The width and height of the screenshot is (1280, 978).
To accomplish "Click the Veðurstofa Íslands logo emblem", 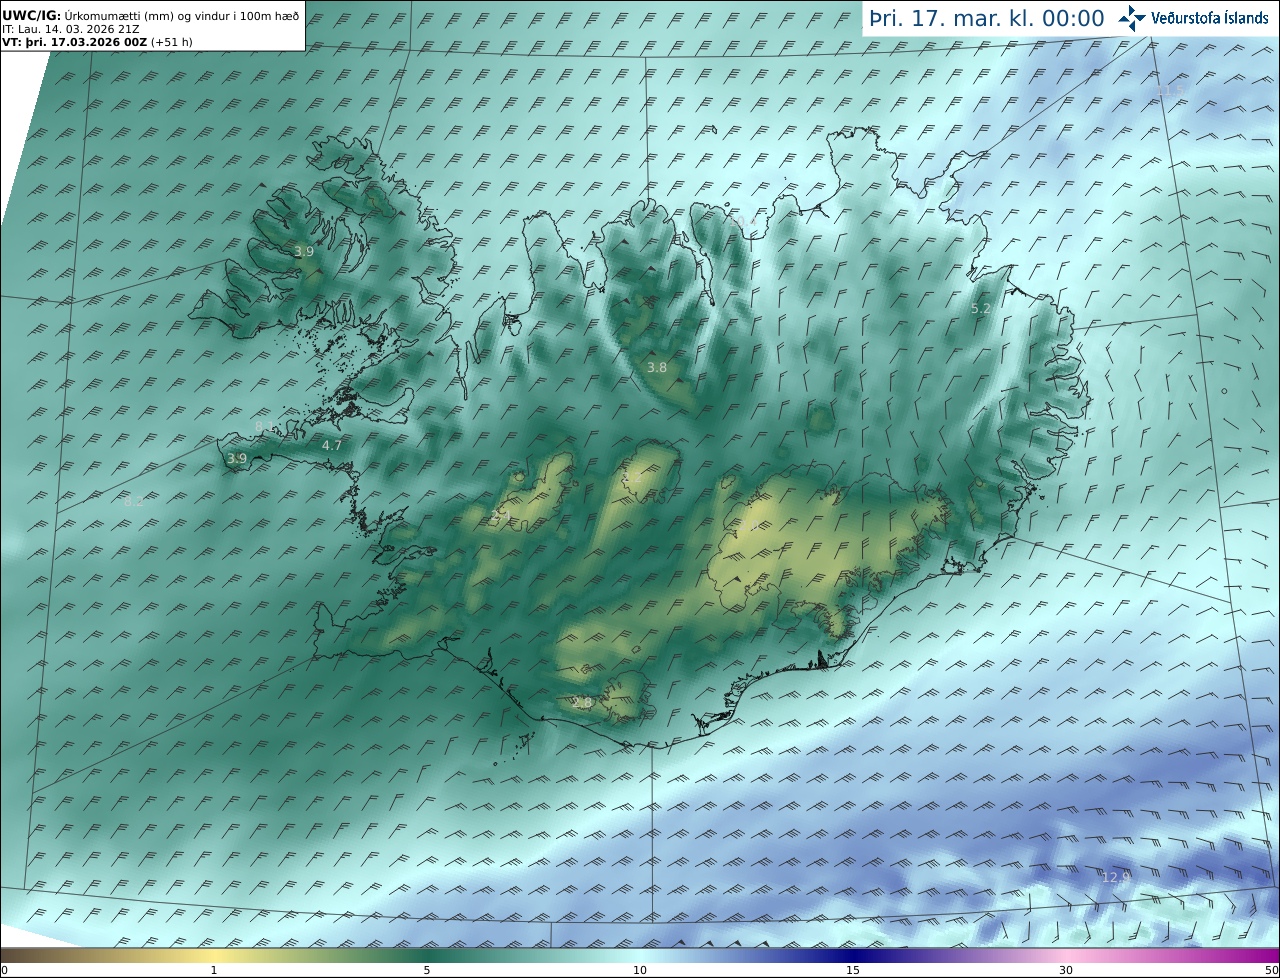I will coord(1132,18).
